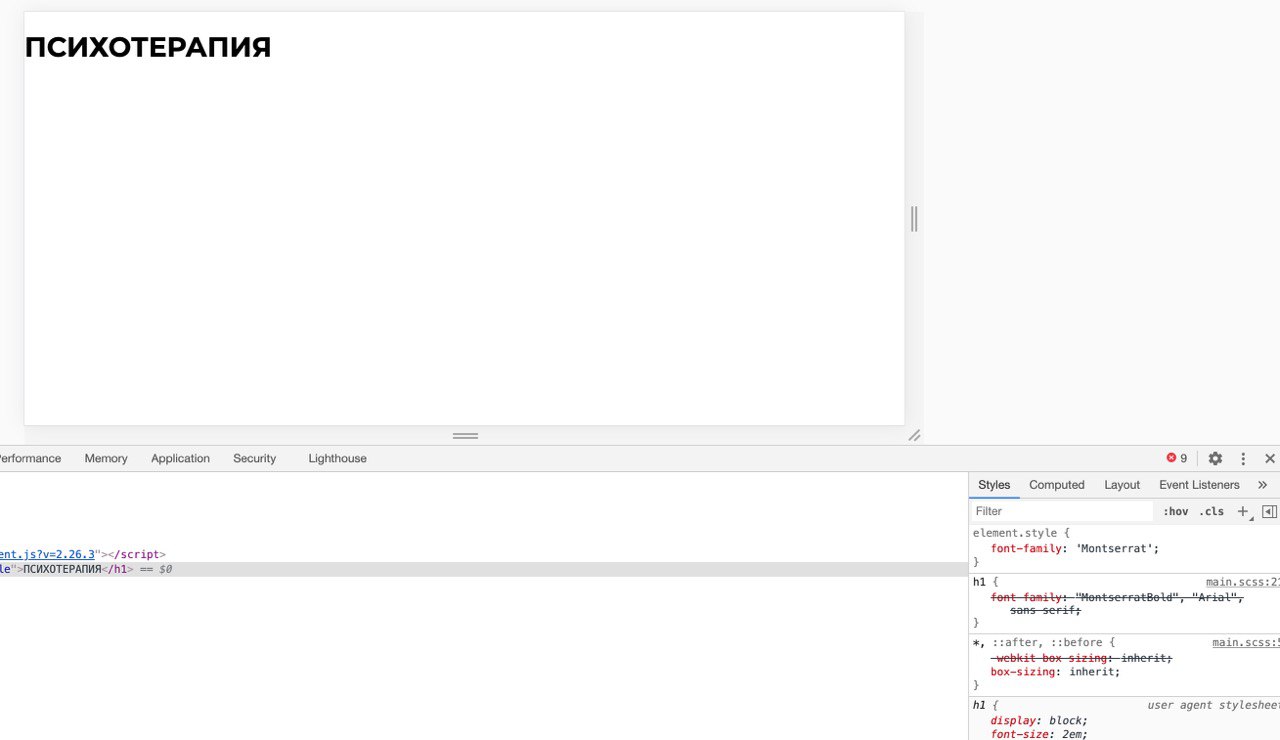Viewport: 1280px width, 740px height.
Task: Open the Event Listeners tab
Action: click(1199, 485)
